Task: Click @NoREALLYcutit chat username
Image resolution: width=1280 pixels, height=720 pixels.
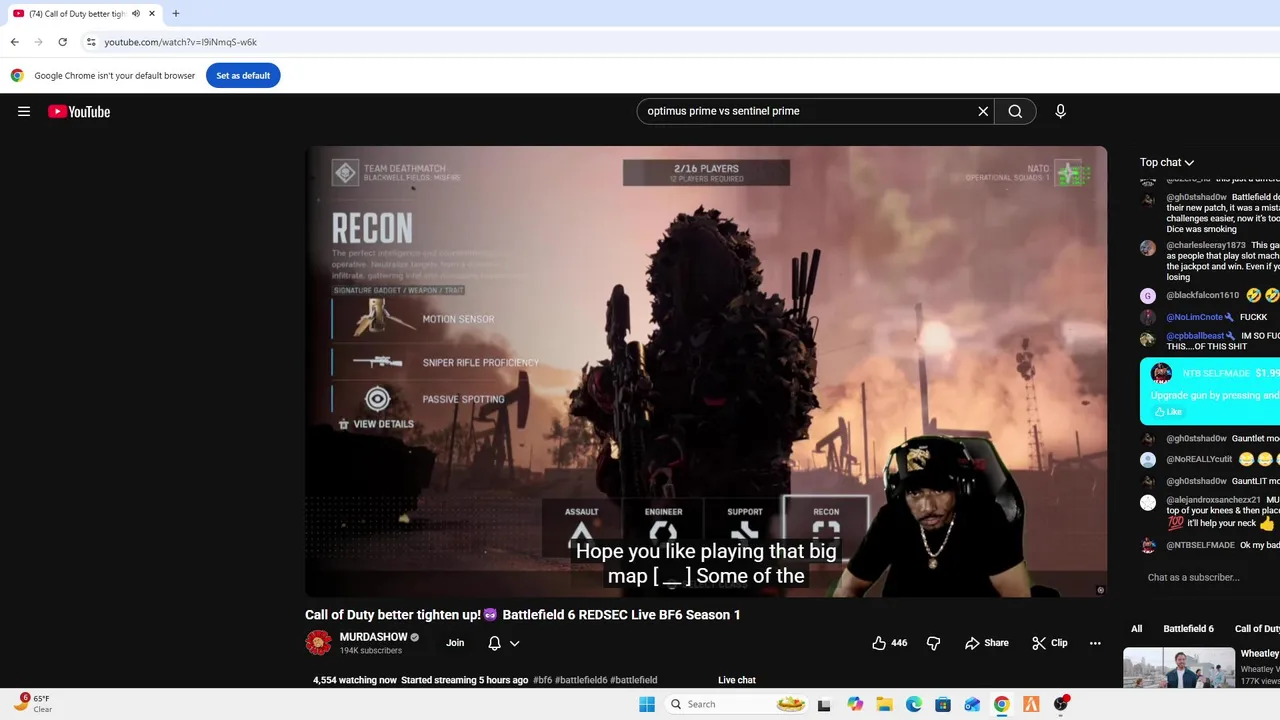Action: pos(1199,460)
